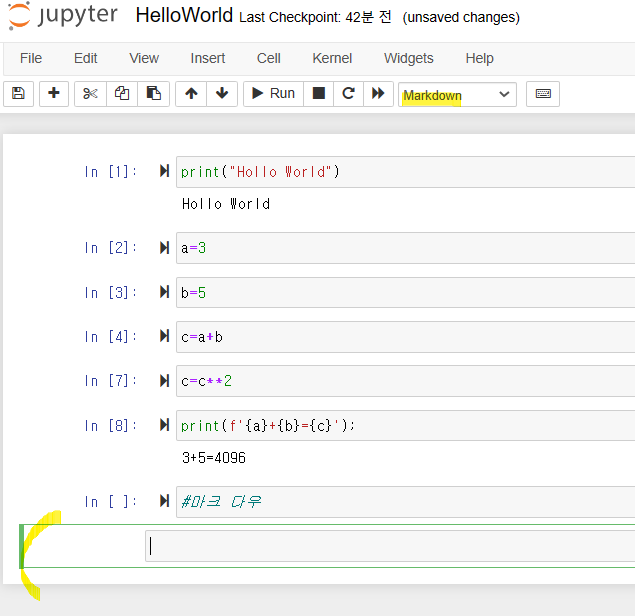Click into the c=a+b code cell
Viewport: 635px width, 616px height.
click(405, 337)
